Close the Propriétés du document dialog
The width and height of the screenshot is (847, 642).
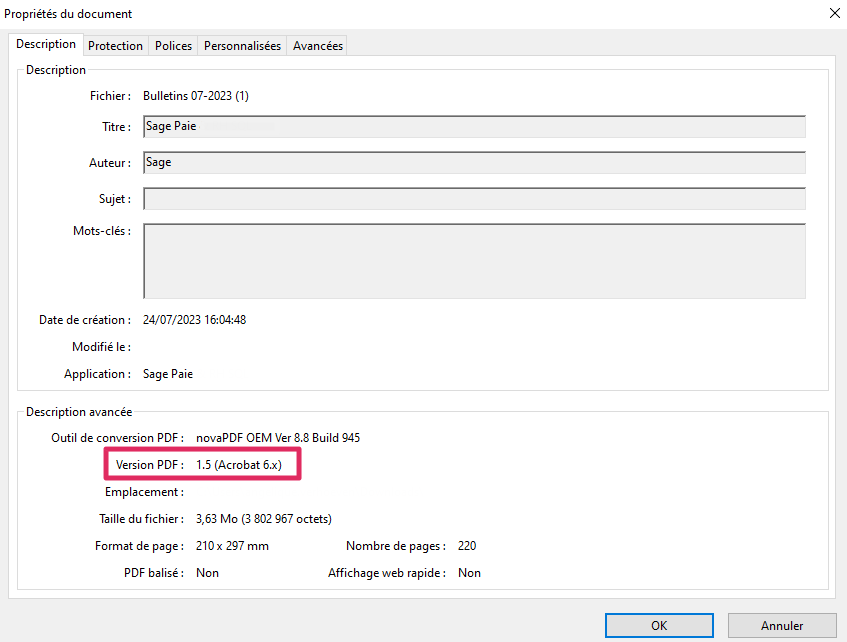click(x=834, y=13)
